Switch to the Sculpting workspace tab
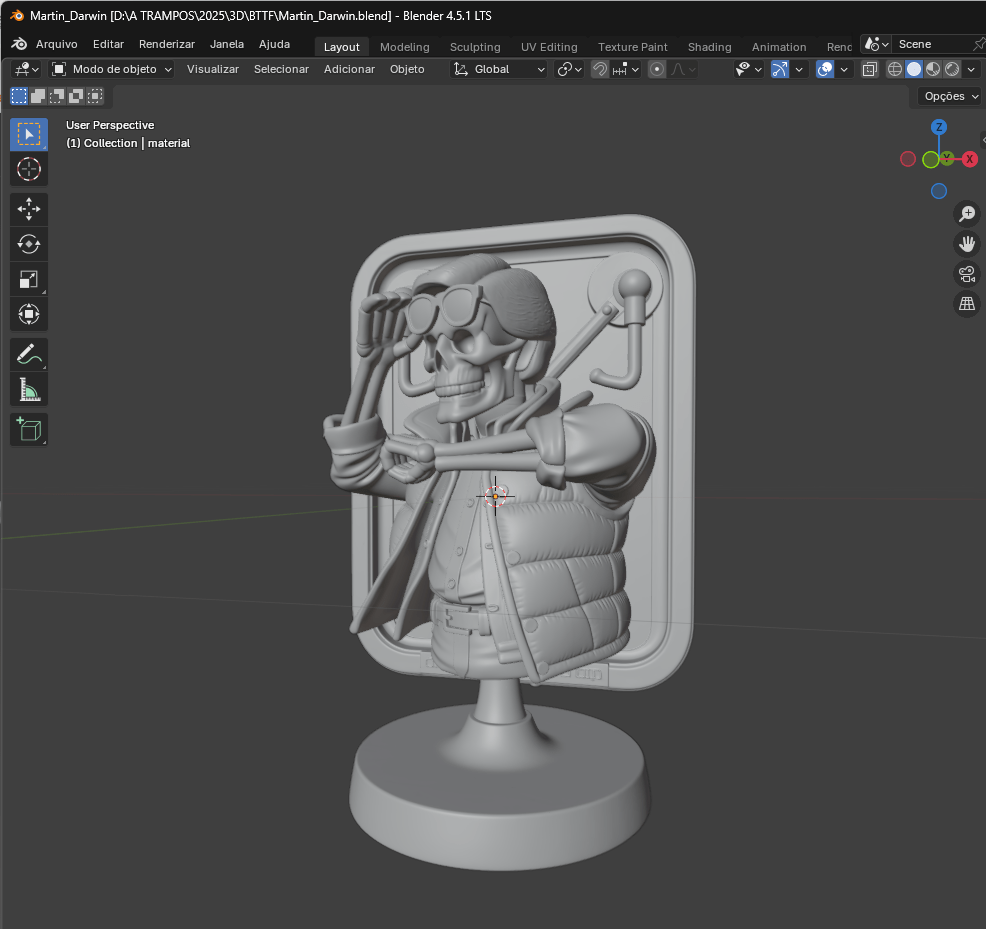Image resolution: width=986 pixels, height=929 pixels. [x=475, y=47]
